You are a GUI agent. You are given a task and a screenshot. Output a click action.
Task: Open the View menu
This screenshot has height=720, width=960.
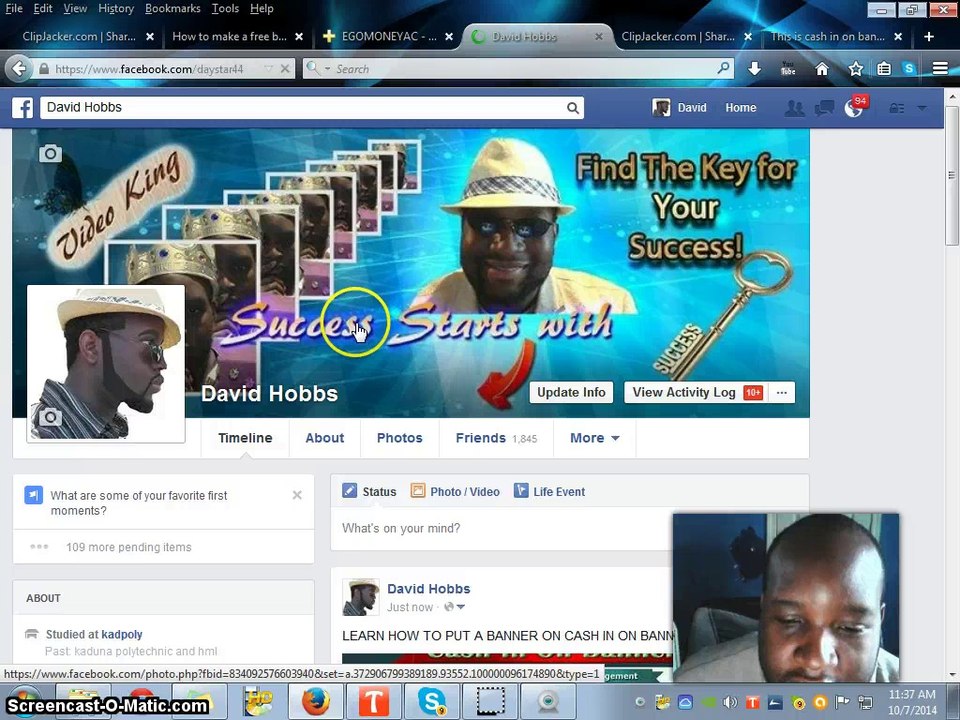(75, 9)
